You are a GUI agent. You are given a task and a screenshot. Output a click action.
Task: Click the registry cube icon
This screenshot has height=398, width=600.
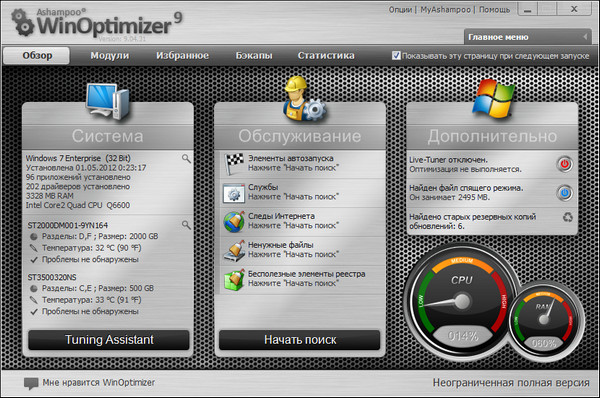(x=234, y=280)
